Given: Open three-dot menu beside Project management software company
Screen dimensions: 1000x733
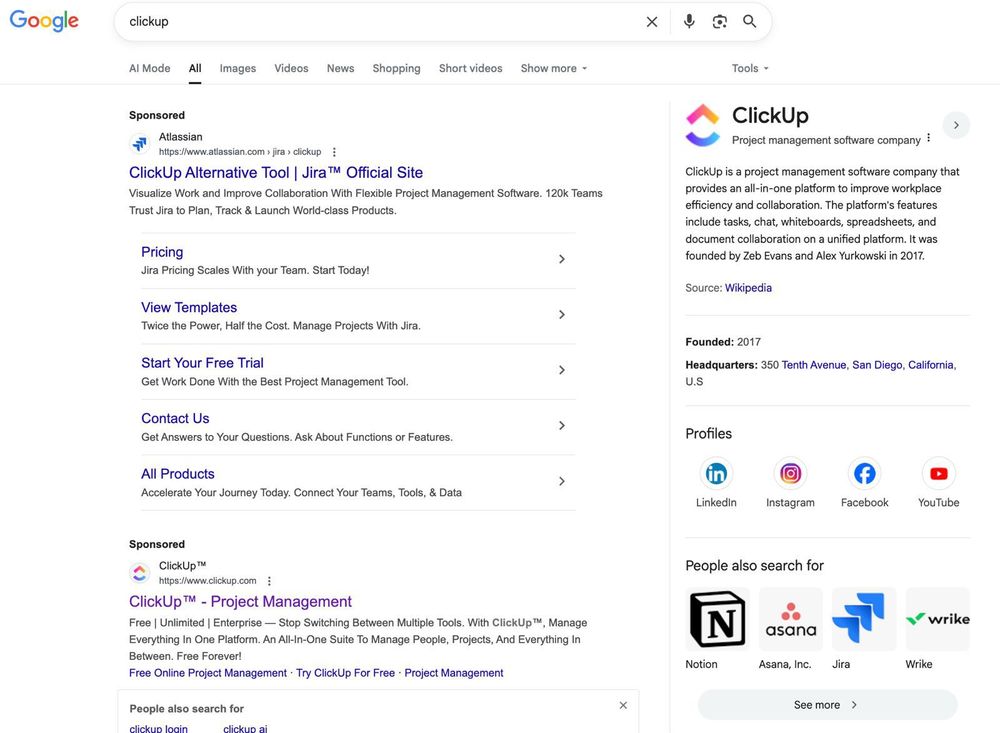Looking at the screenshot, I should tap(929, 138).
